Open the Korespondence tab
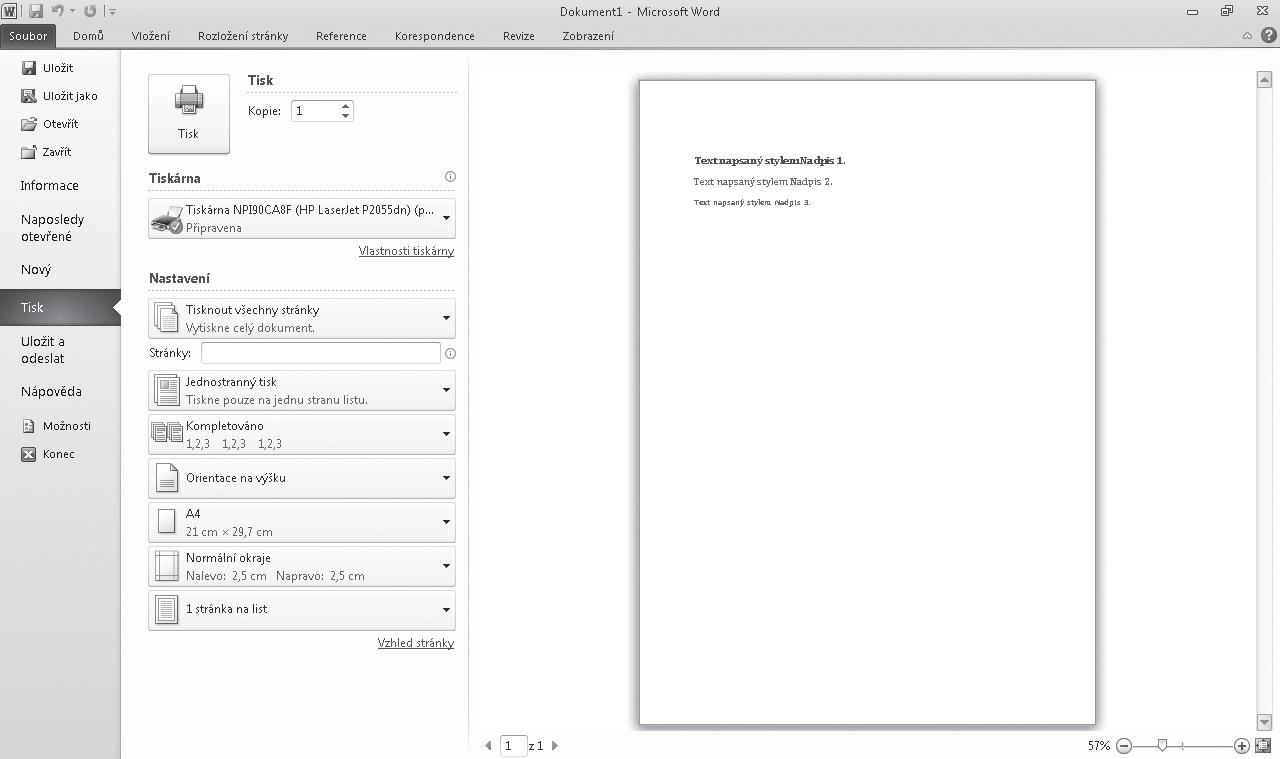The height and width of the screenshot is (759, 1280). tap(435, 36)
